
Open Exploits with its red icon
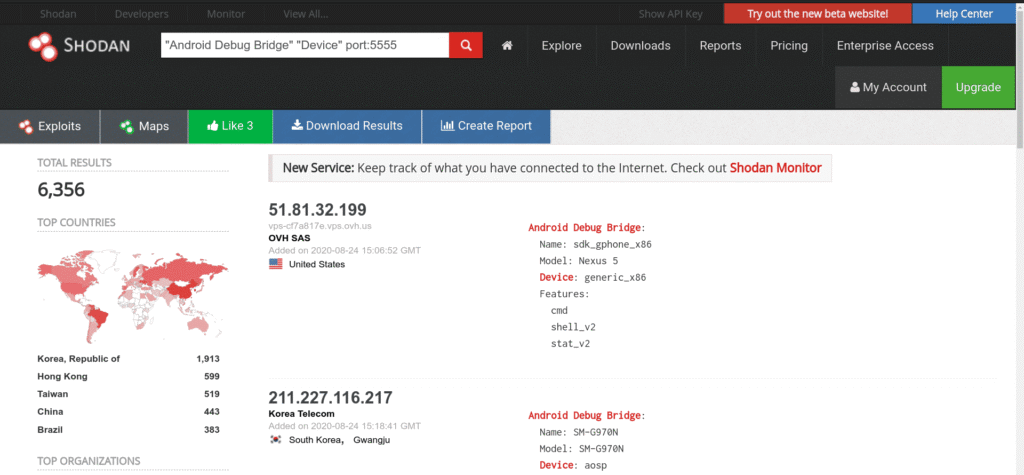50,126
